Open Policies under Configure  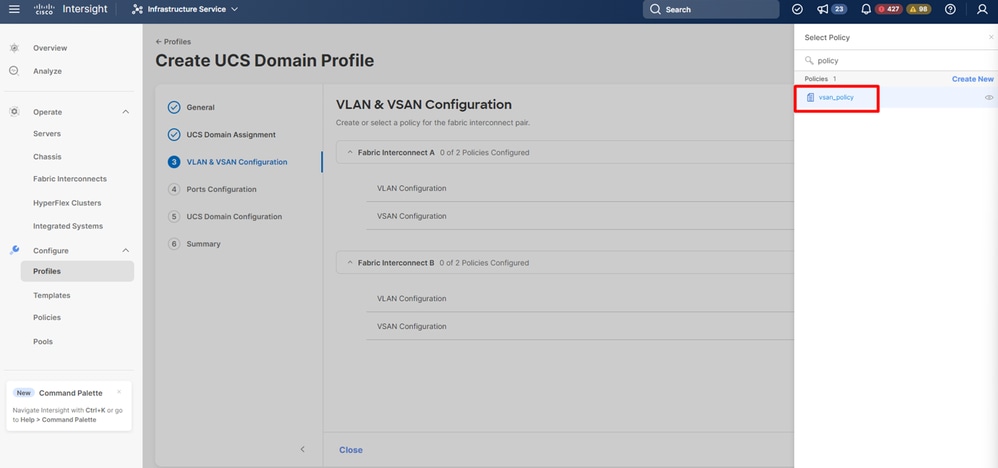tap(46, 317)
